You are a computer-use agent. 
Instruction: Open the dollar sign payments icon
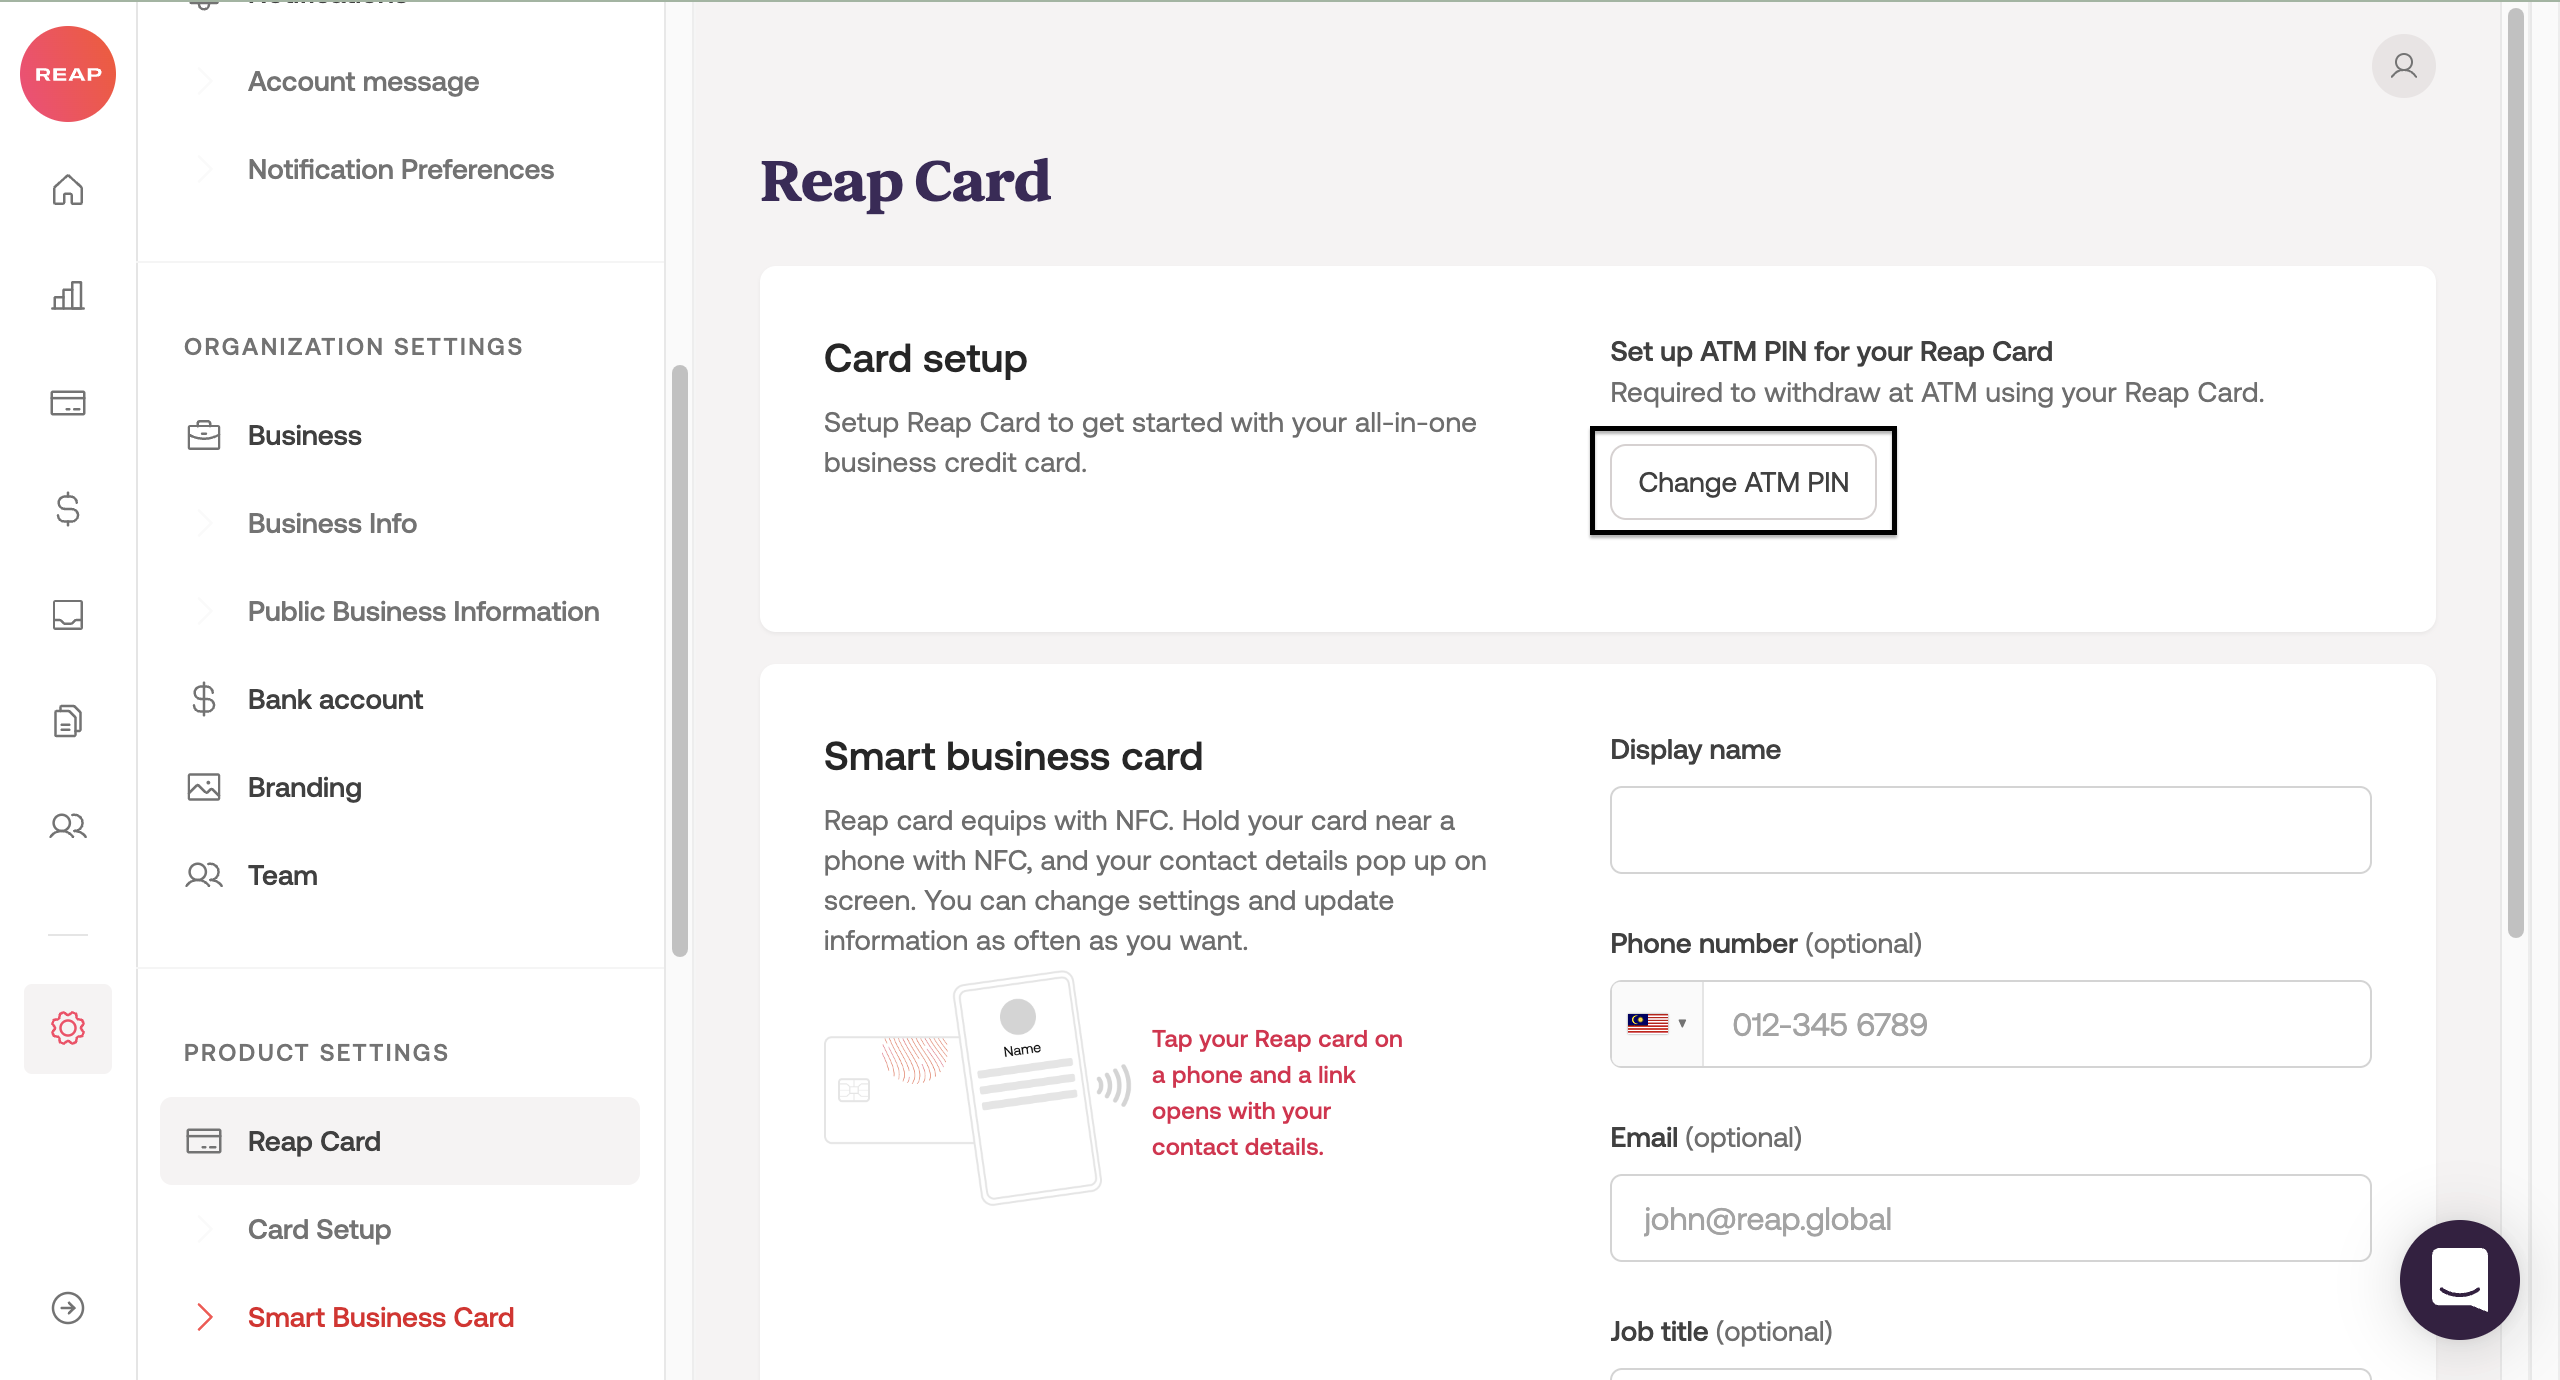(68, 509)
